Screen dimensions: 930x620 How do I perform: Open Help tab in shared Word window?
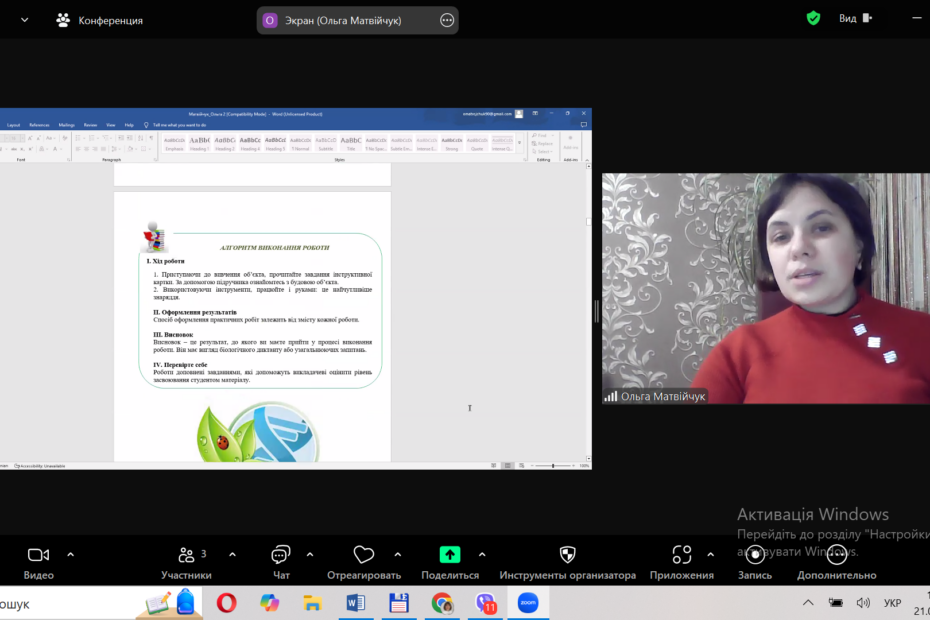point(129,125)
